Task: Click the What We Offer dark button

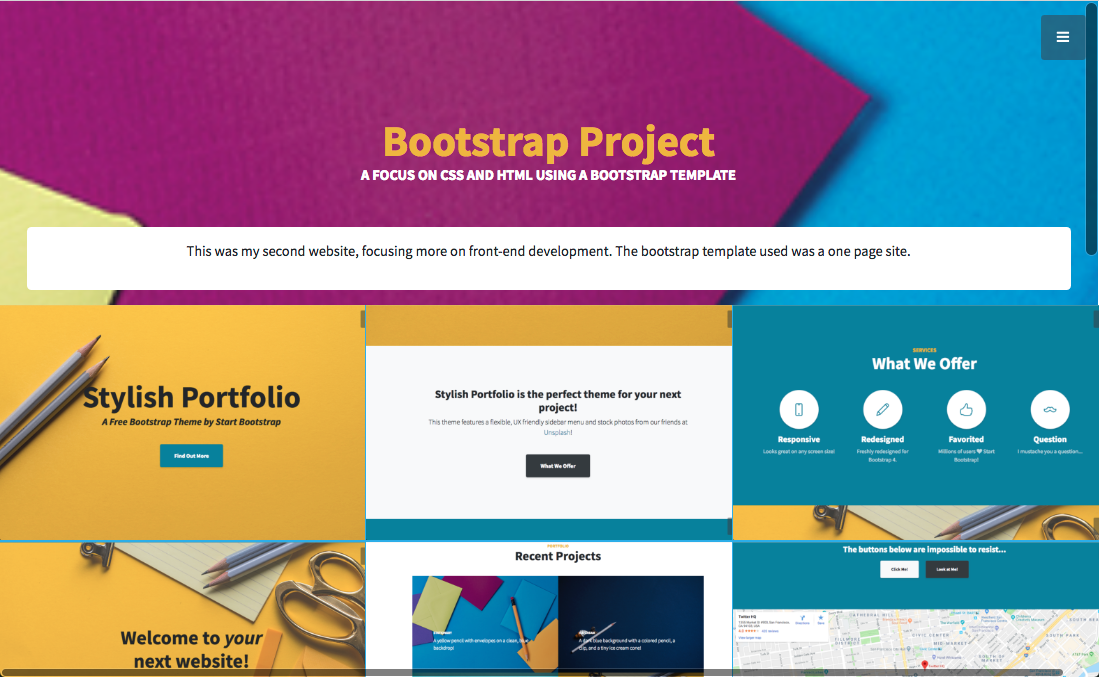Action: (x=558, y=466)
